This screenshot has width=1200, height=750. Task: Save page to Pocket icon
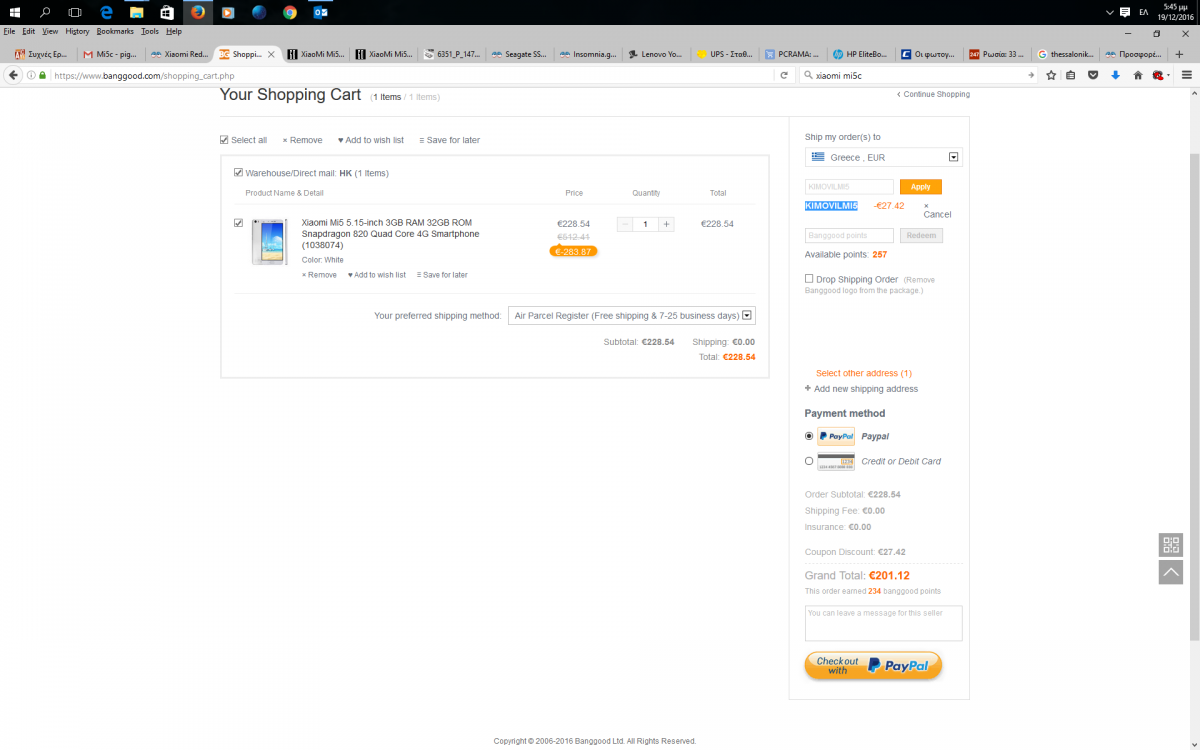point(1093,75)
